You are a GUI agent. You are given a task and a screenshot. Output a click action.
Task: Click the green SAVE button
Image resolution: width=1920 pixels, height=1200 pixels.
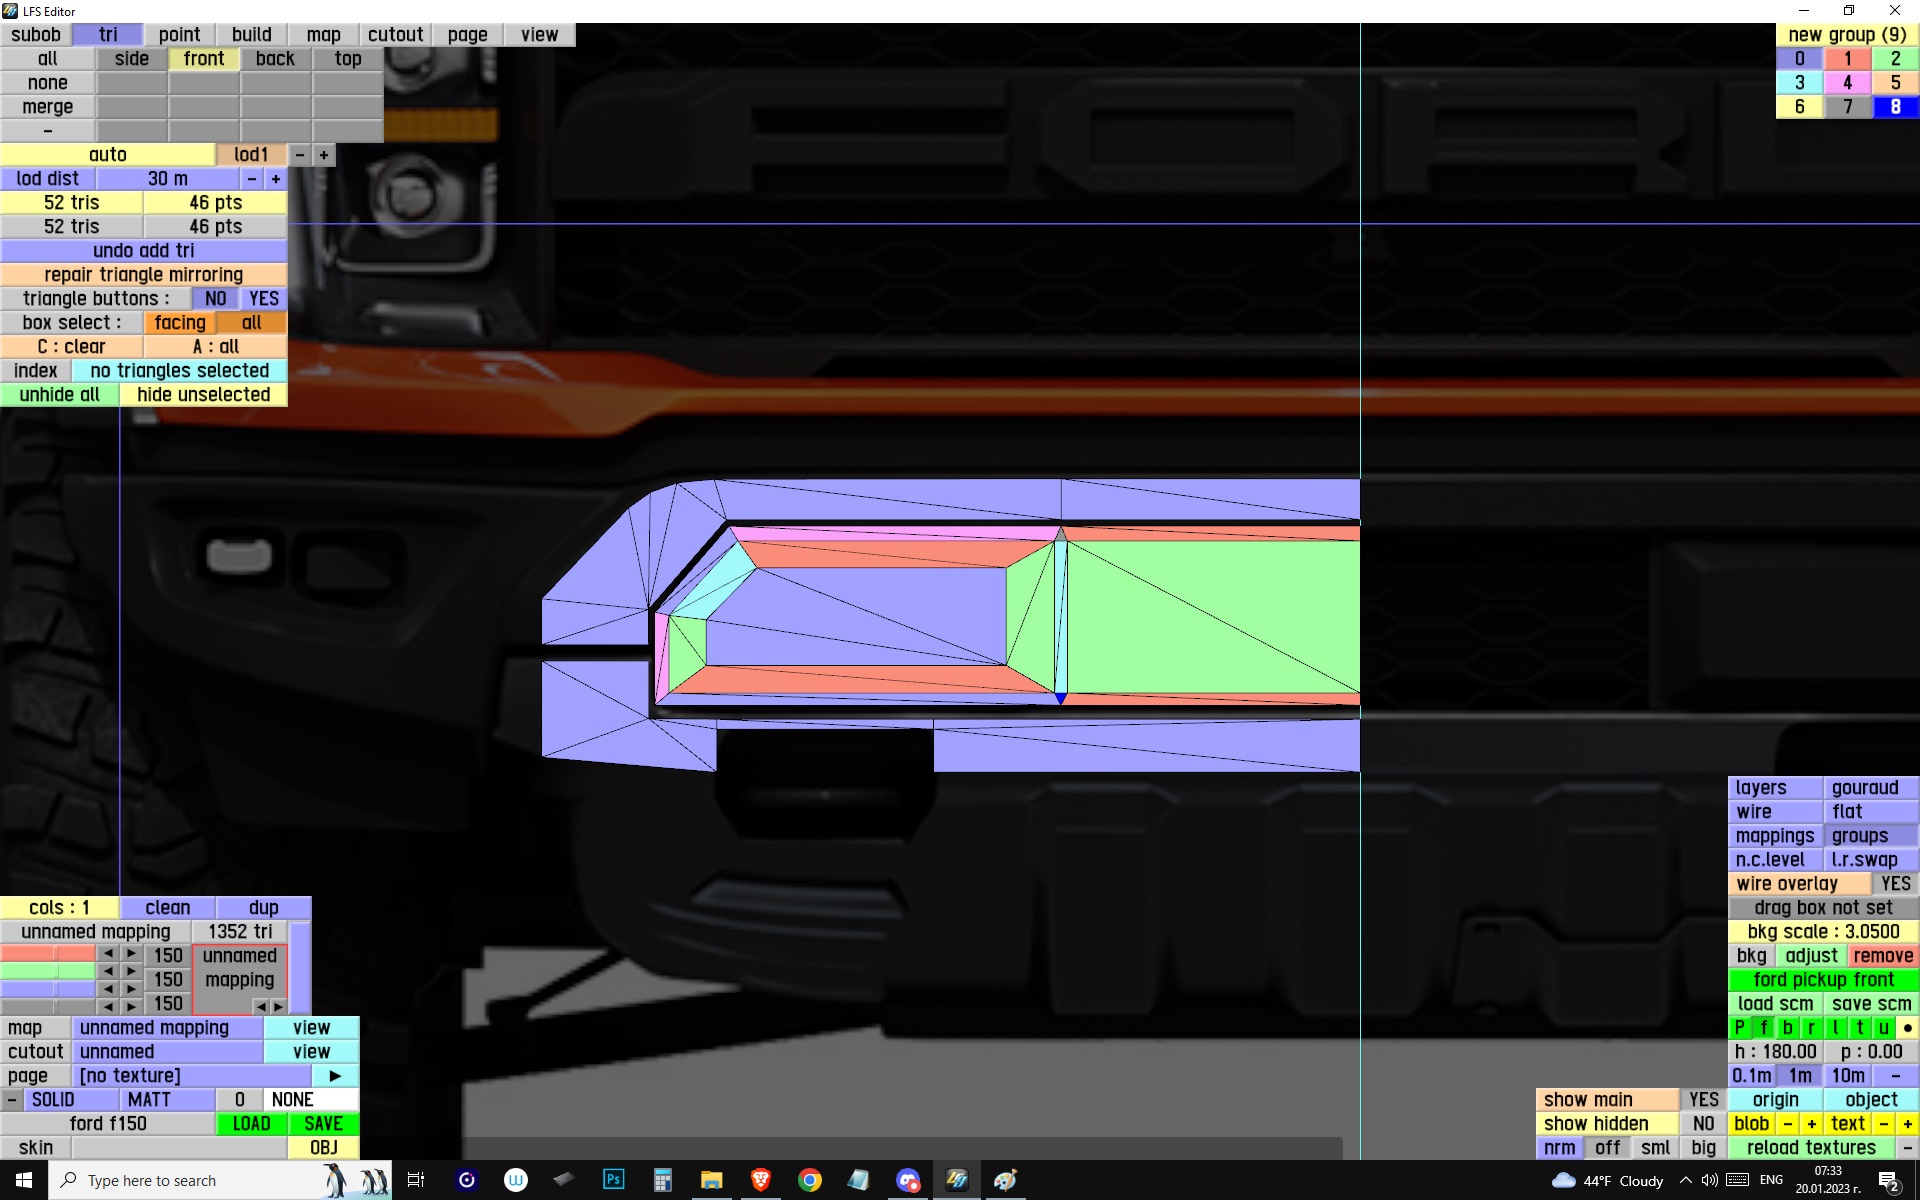(323, 1124)
